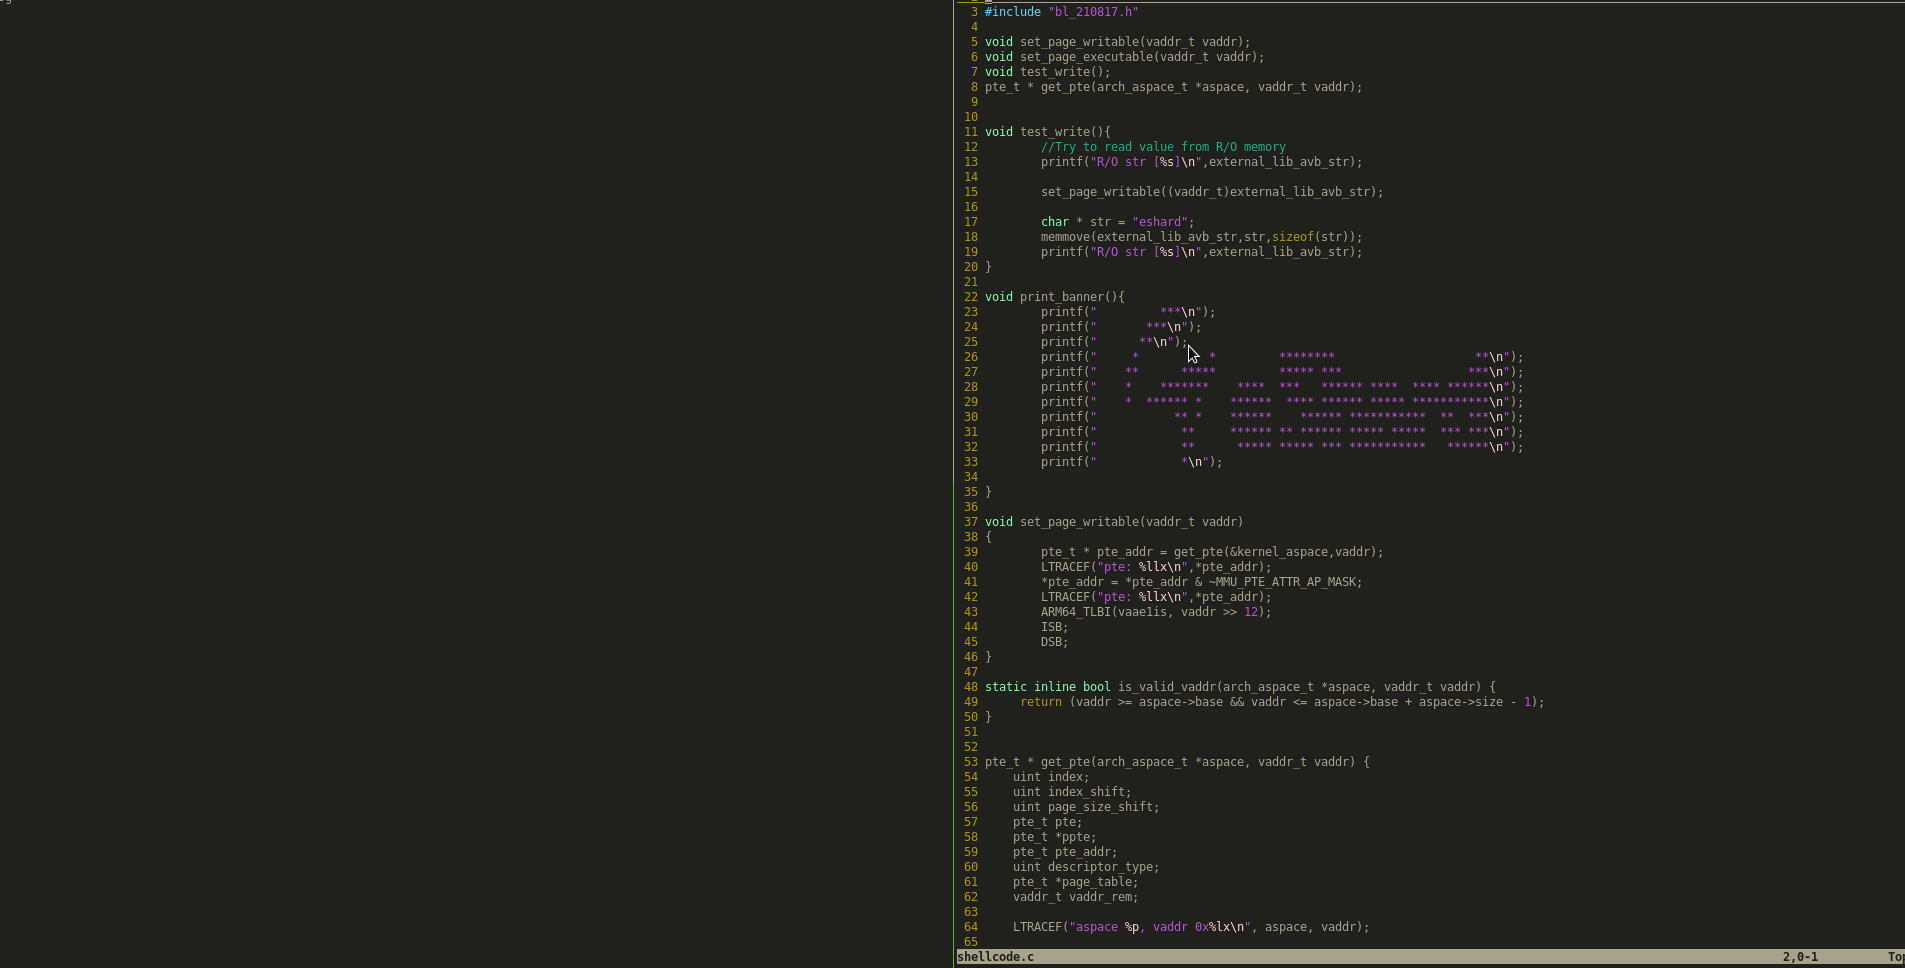The width and height of the screenshot is (1905, 968).
Task: Click the DSB statement on line 45
Action: pos(1055,641)
